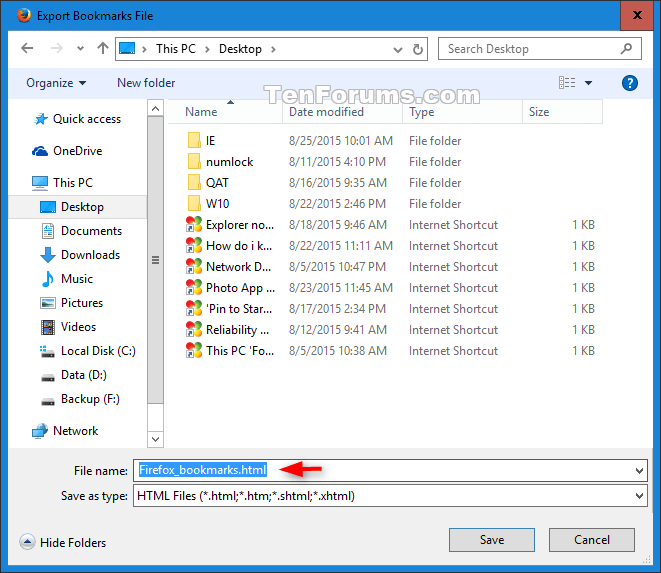Select the 'Photo App ...' shortcut icon
The height and width of the screenshot is (573, 661).
[194, 288]
